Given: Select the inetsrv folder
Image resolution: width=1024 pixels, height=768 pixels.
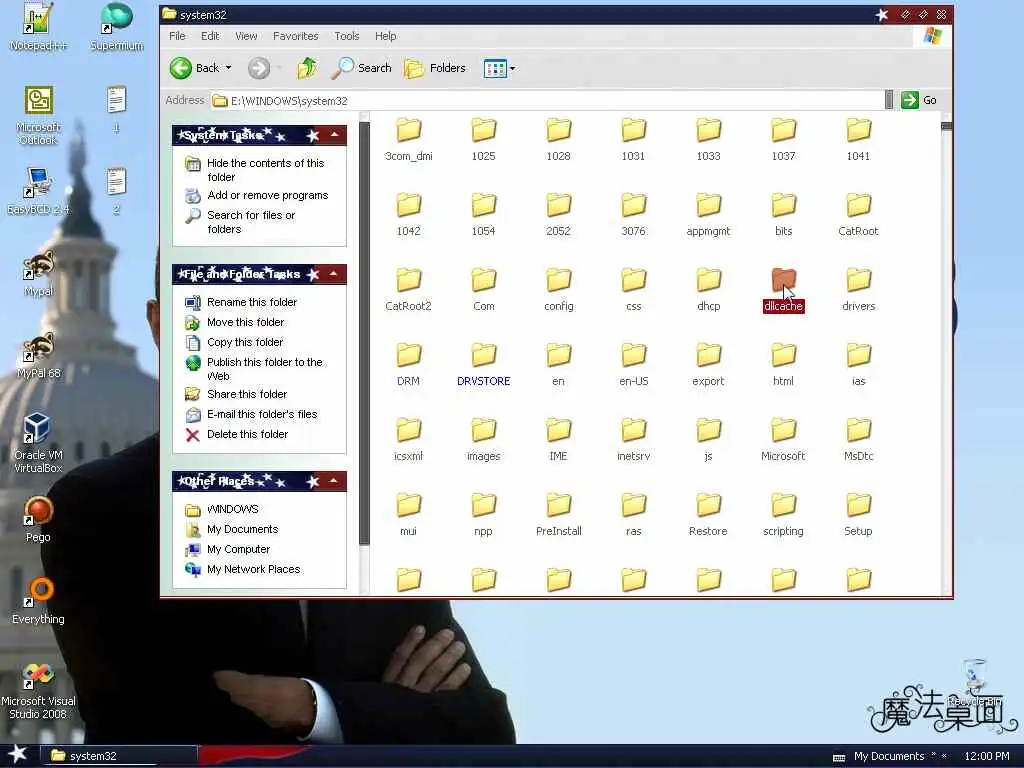Looking at the screenshot, I should coord(633,440).
